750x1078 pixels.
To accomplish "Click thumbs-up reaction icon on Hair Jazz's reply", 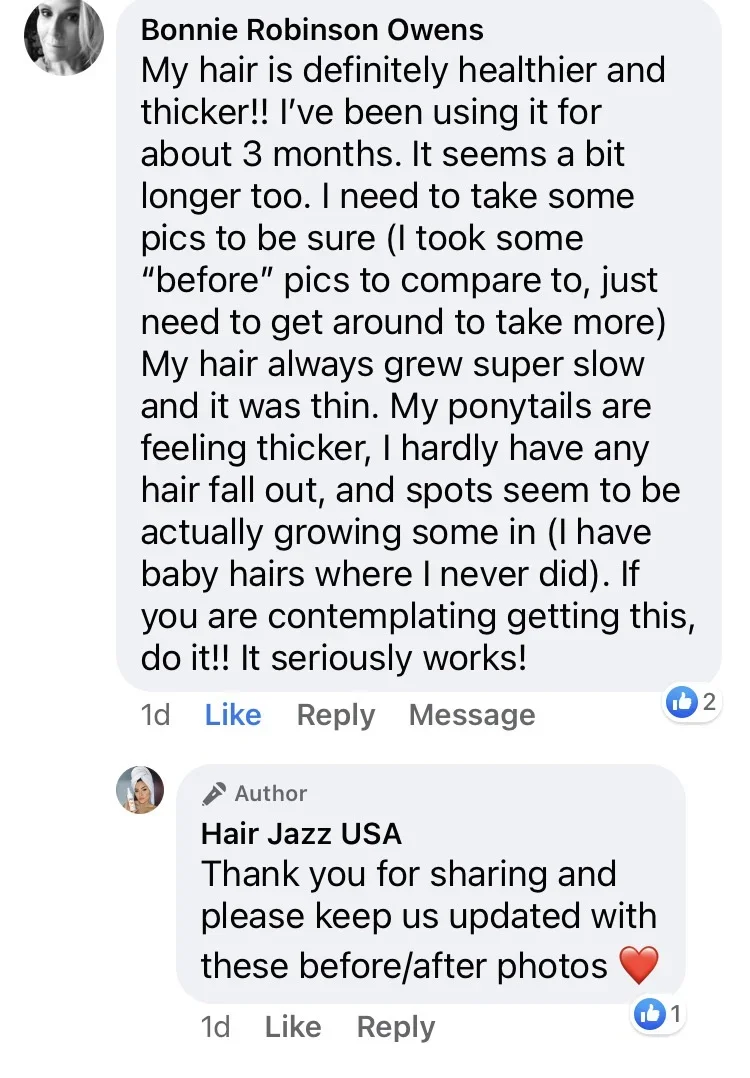I will (x=650, y=1015).
